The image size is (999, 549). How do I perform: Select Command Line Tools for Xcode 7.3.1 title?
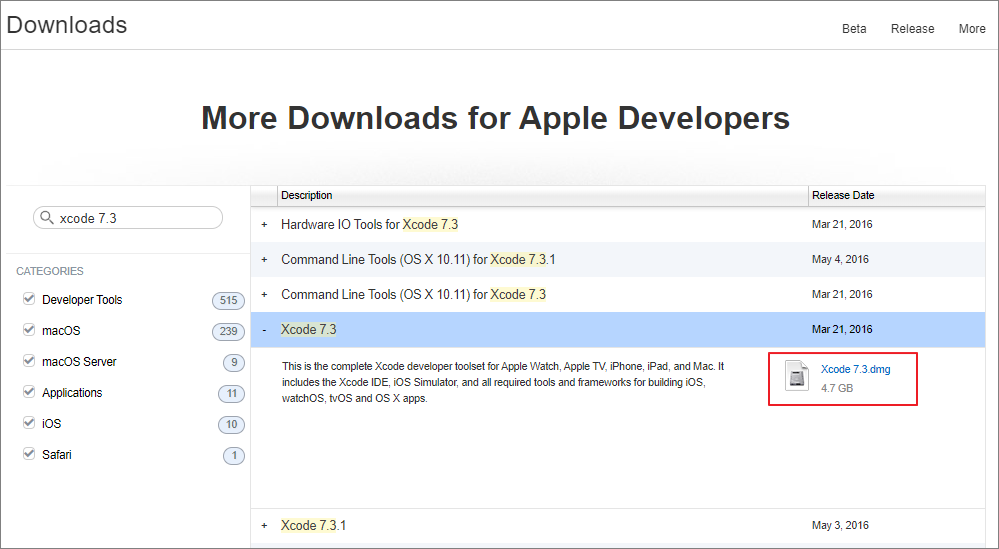(x=418, y=259)
